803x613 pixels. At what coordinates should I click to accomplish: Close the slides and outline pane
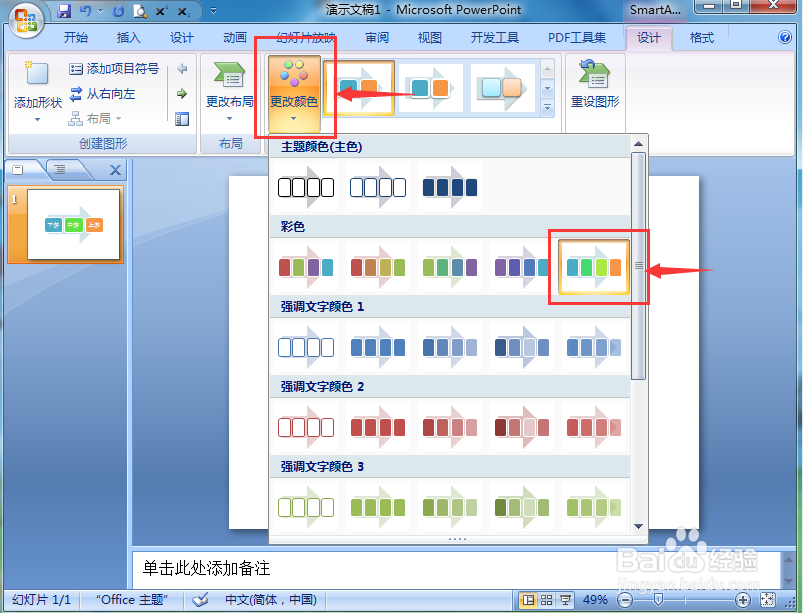click(x=116, y=170)
